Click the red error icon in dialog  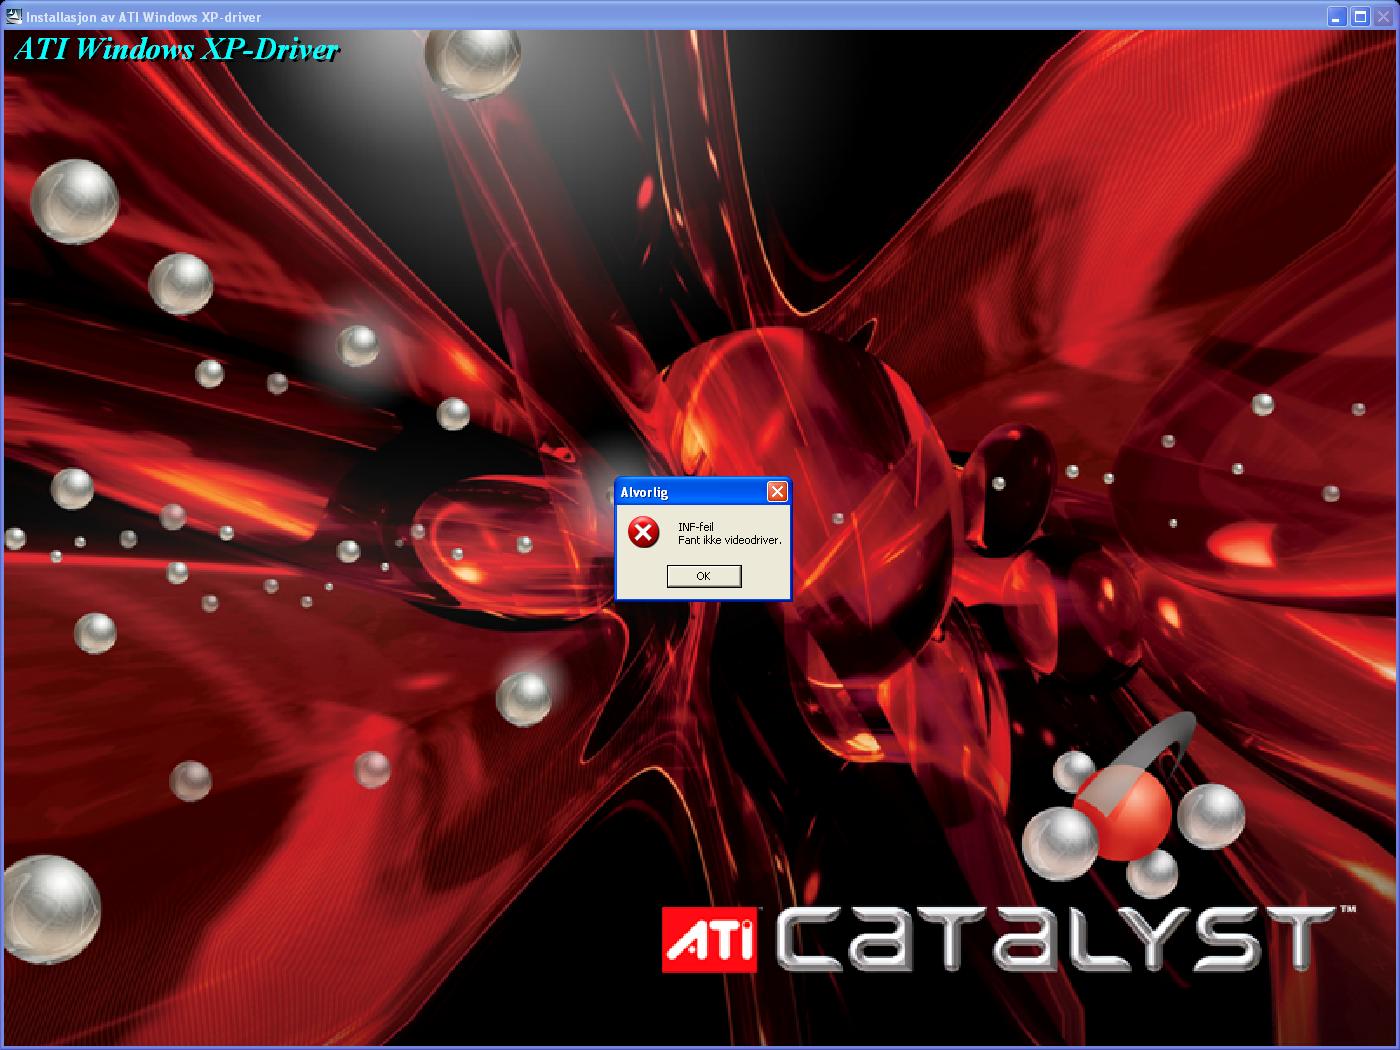point(644,532)
